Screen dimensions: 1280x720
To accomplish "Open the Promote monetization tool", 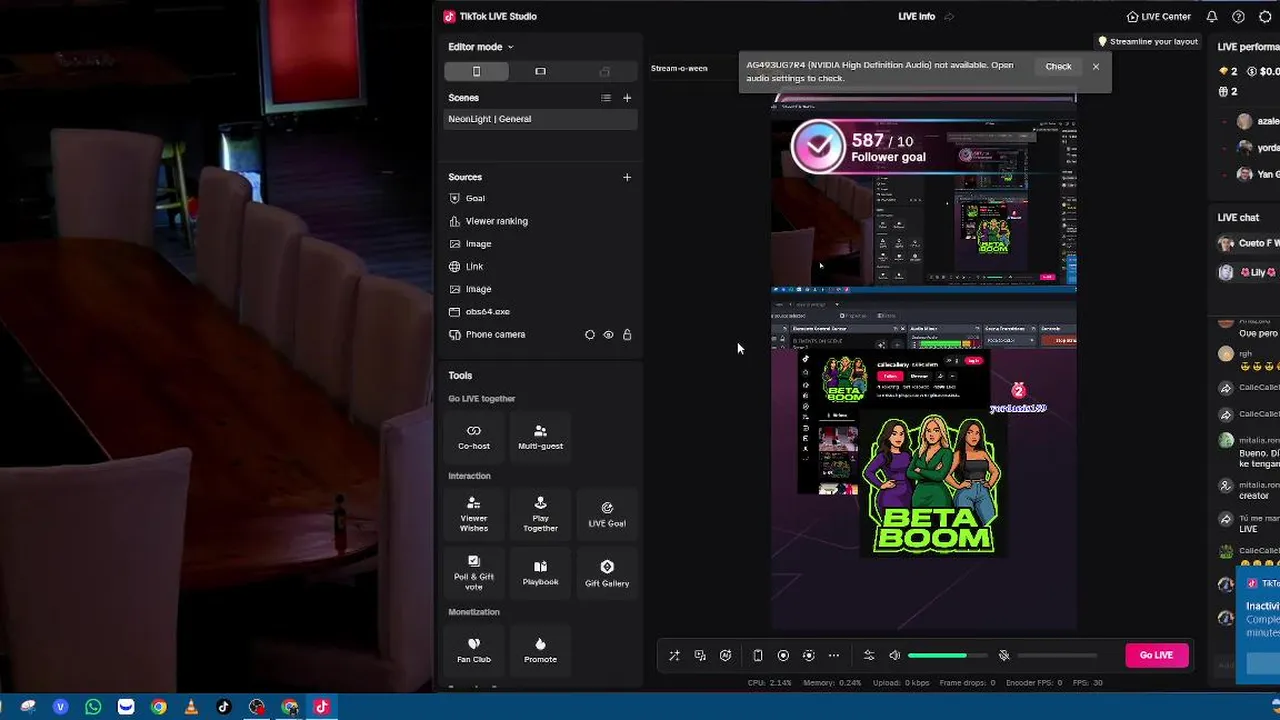I will coord(540,650).
